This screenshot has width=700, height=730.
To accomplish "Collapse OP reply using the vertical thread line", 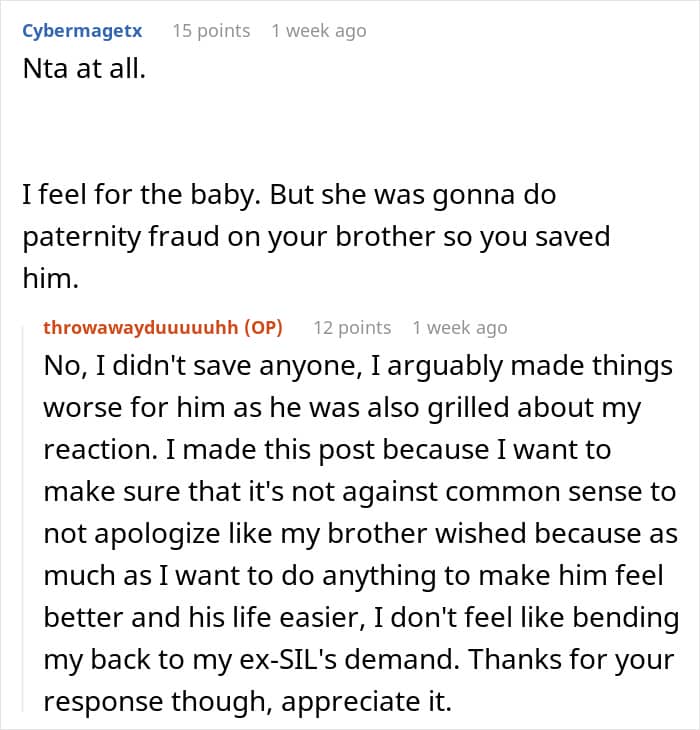I will pos(23,519).
